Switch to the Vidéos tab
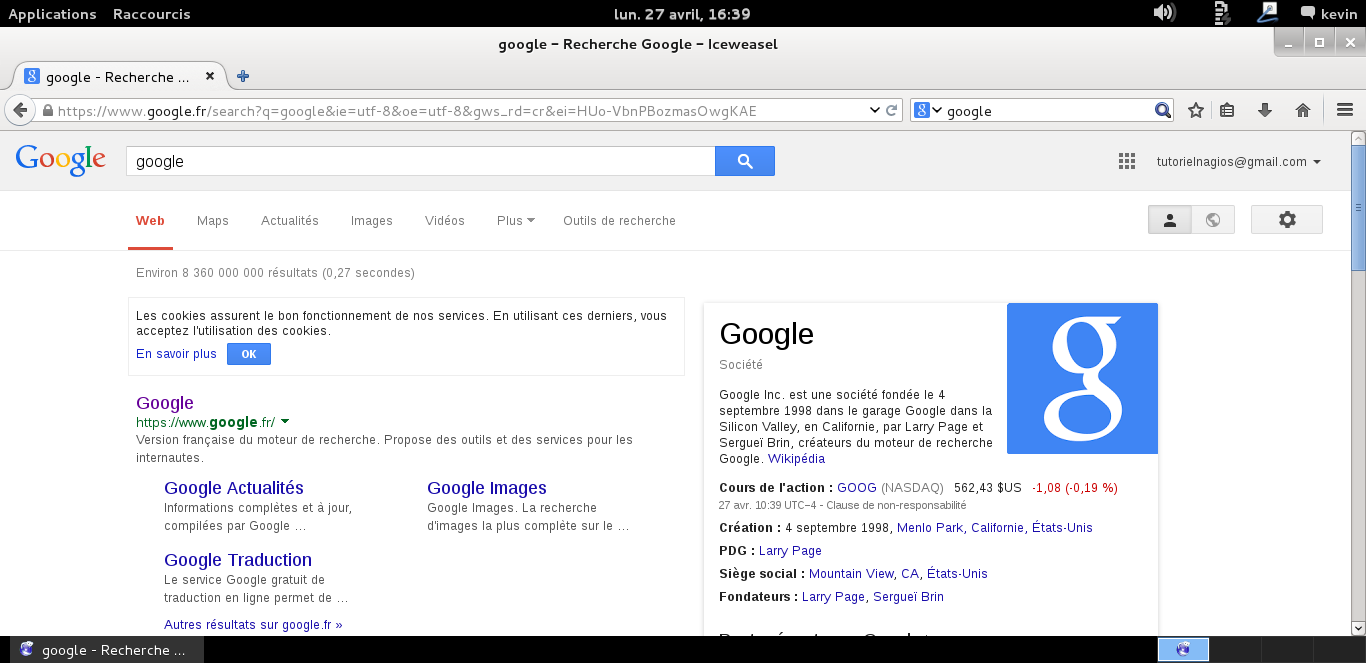 point(445,221)
